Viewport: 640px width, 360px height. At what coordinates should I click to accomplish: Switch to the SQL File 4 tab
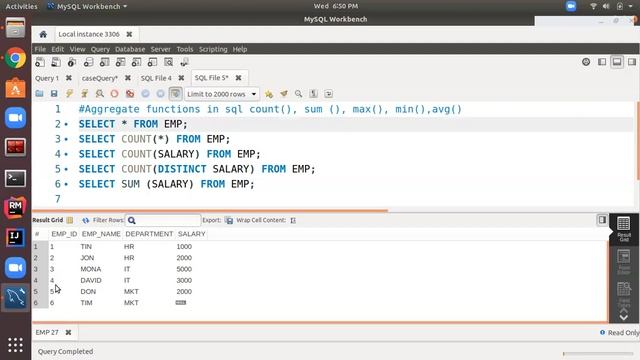coord(156,78)
